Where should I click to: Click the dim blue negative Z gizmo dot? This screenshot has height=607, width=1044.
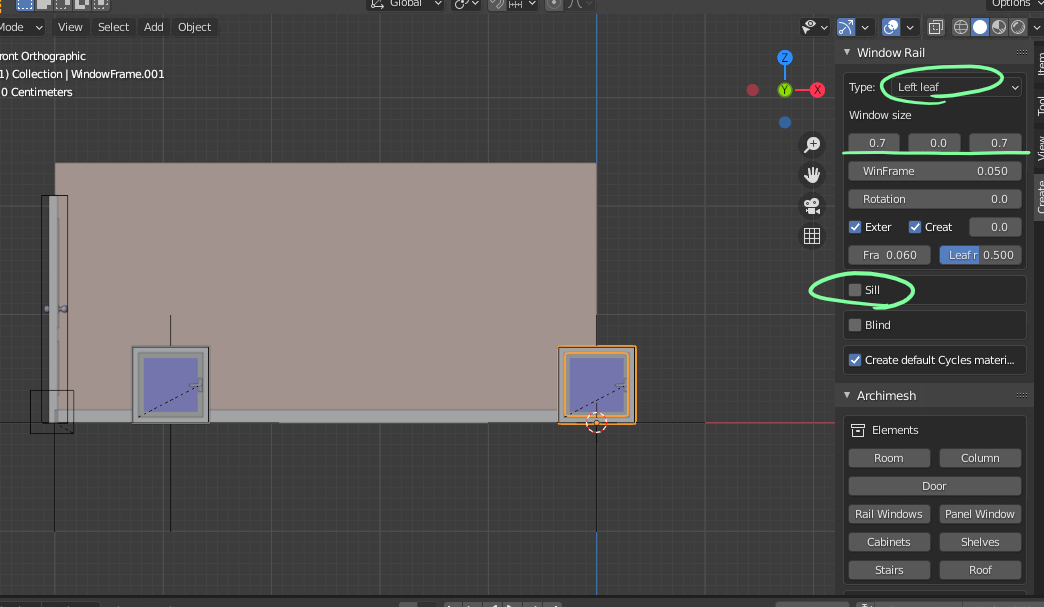click(x=785, y=122)
